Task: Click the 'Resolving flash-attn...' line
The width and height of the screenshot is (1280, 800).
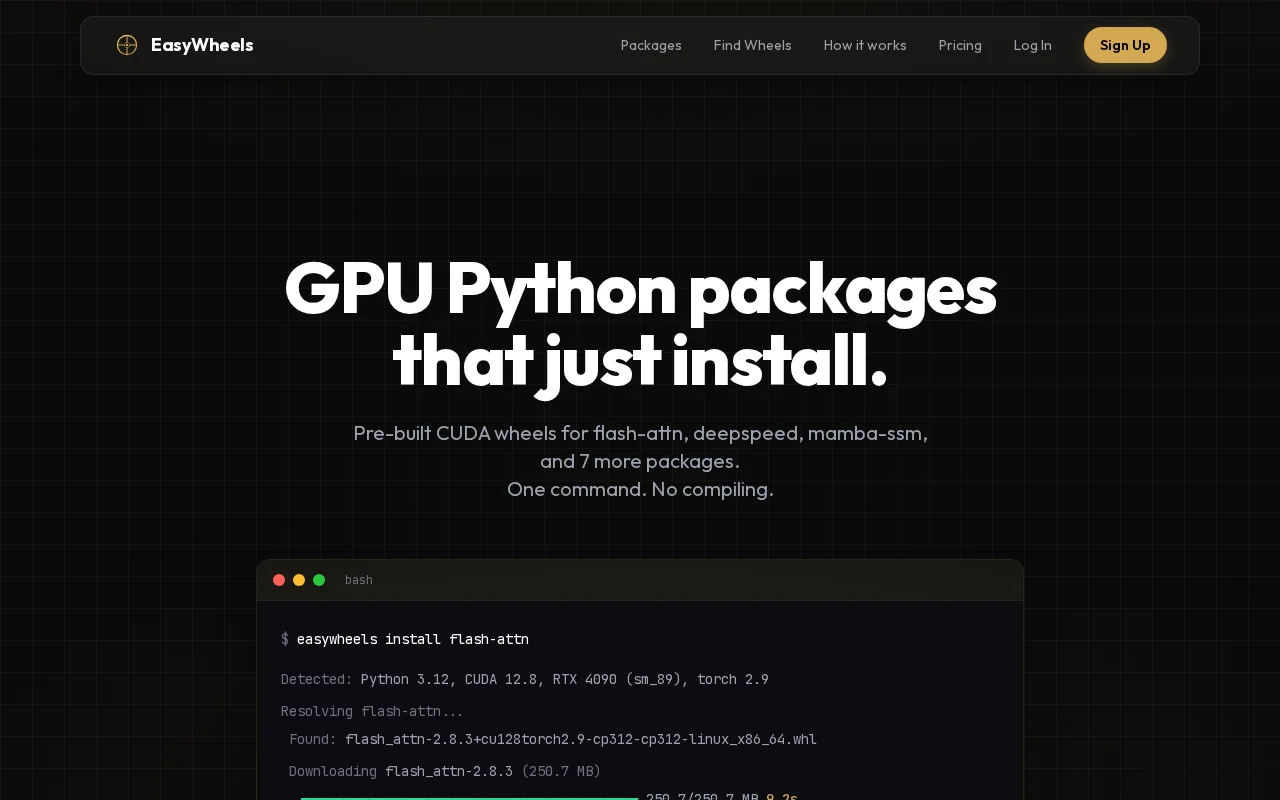Action: [x=372, y=711]
